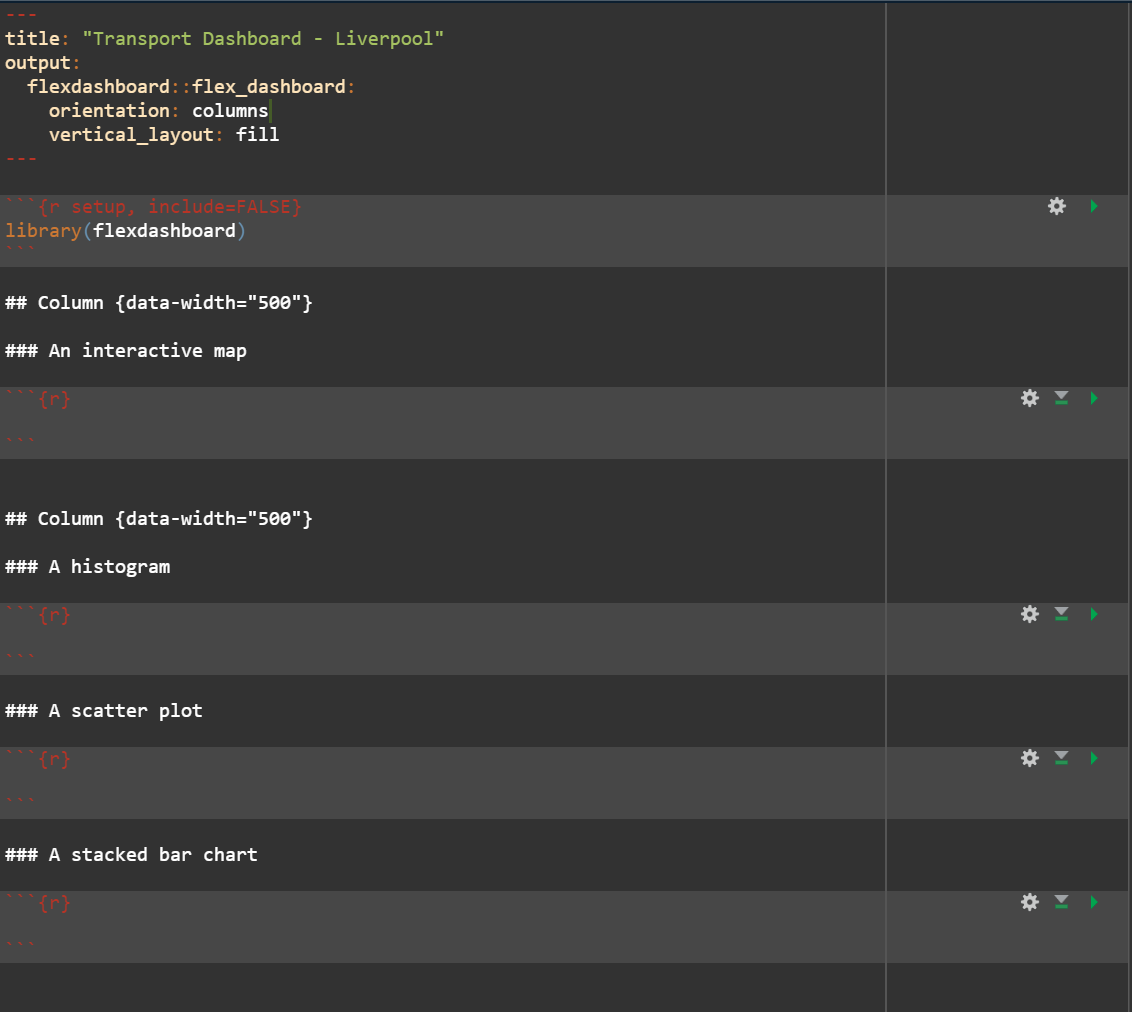Open options gear for the histogram chunk

[x=1029, y=614]
